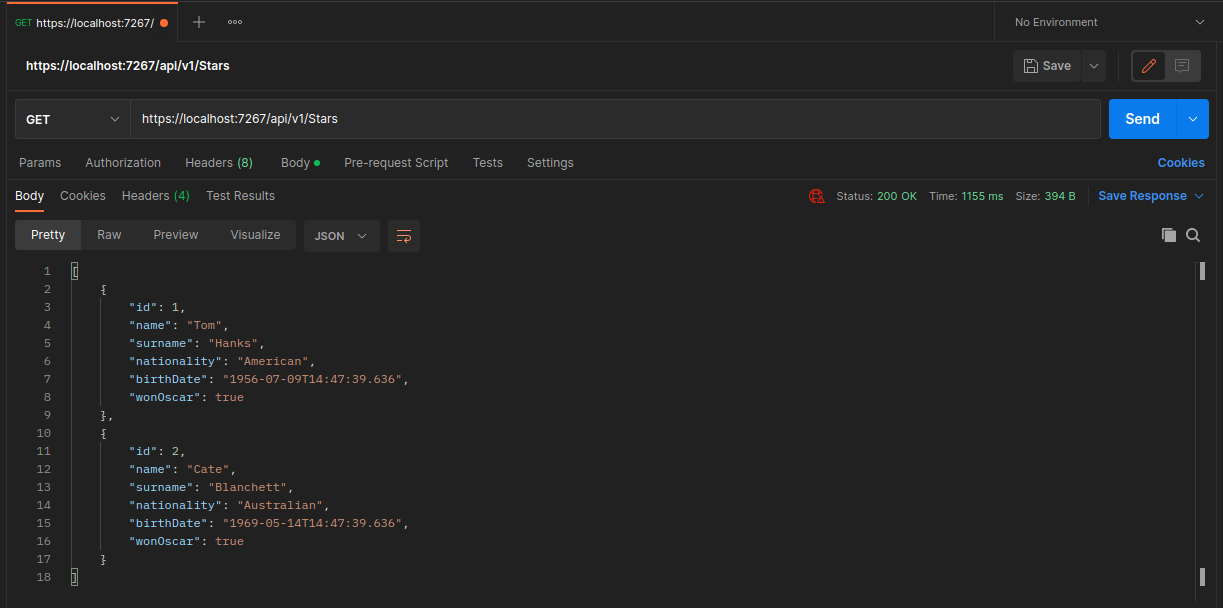The image size is (1223, 608).
Task: Switch to the Test Results tab
Action: click(240, 196)
